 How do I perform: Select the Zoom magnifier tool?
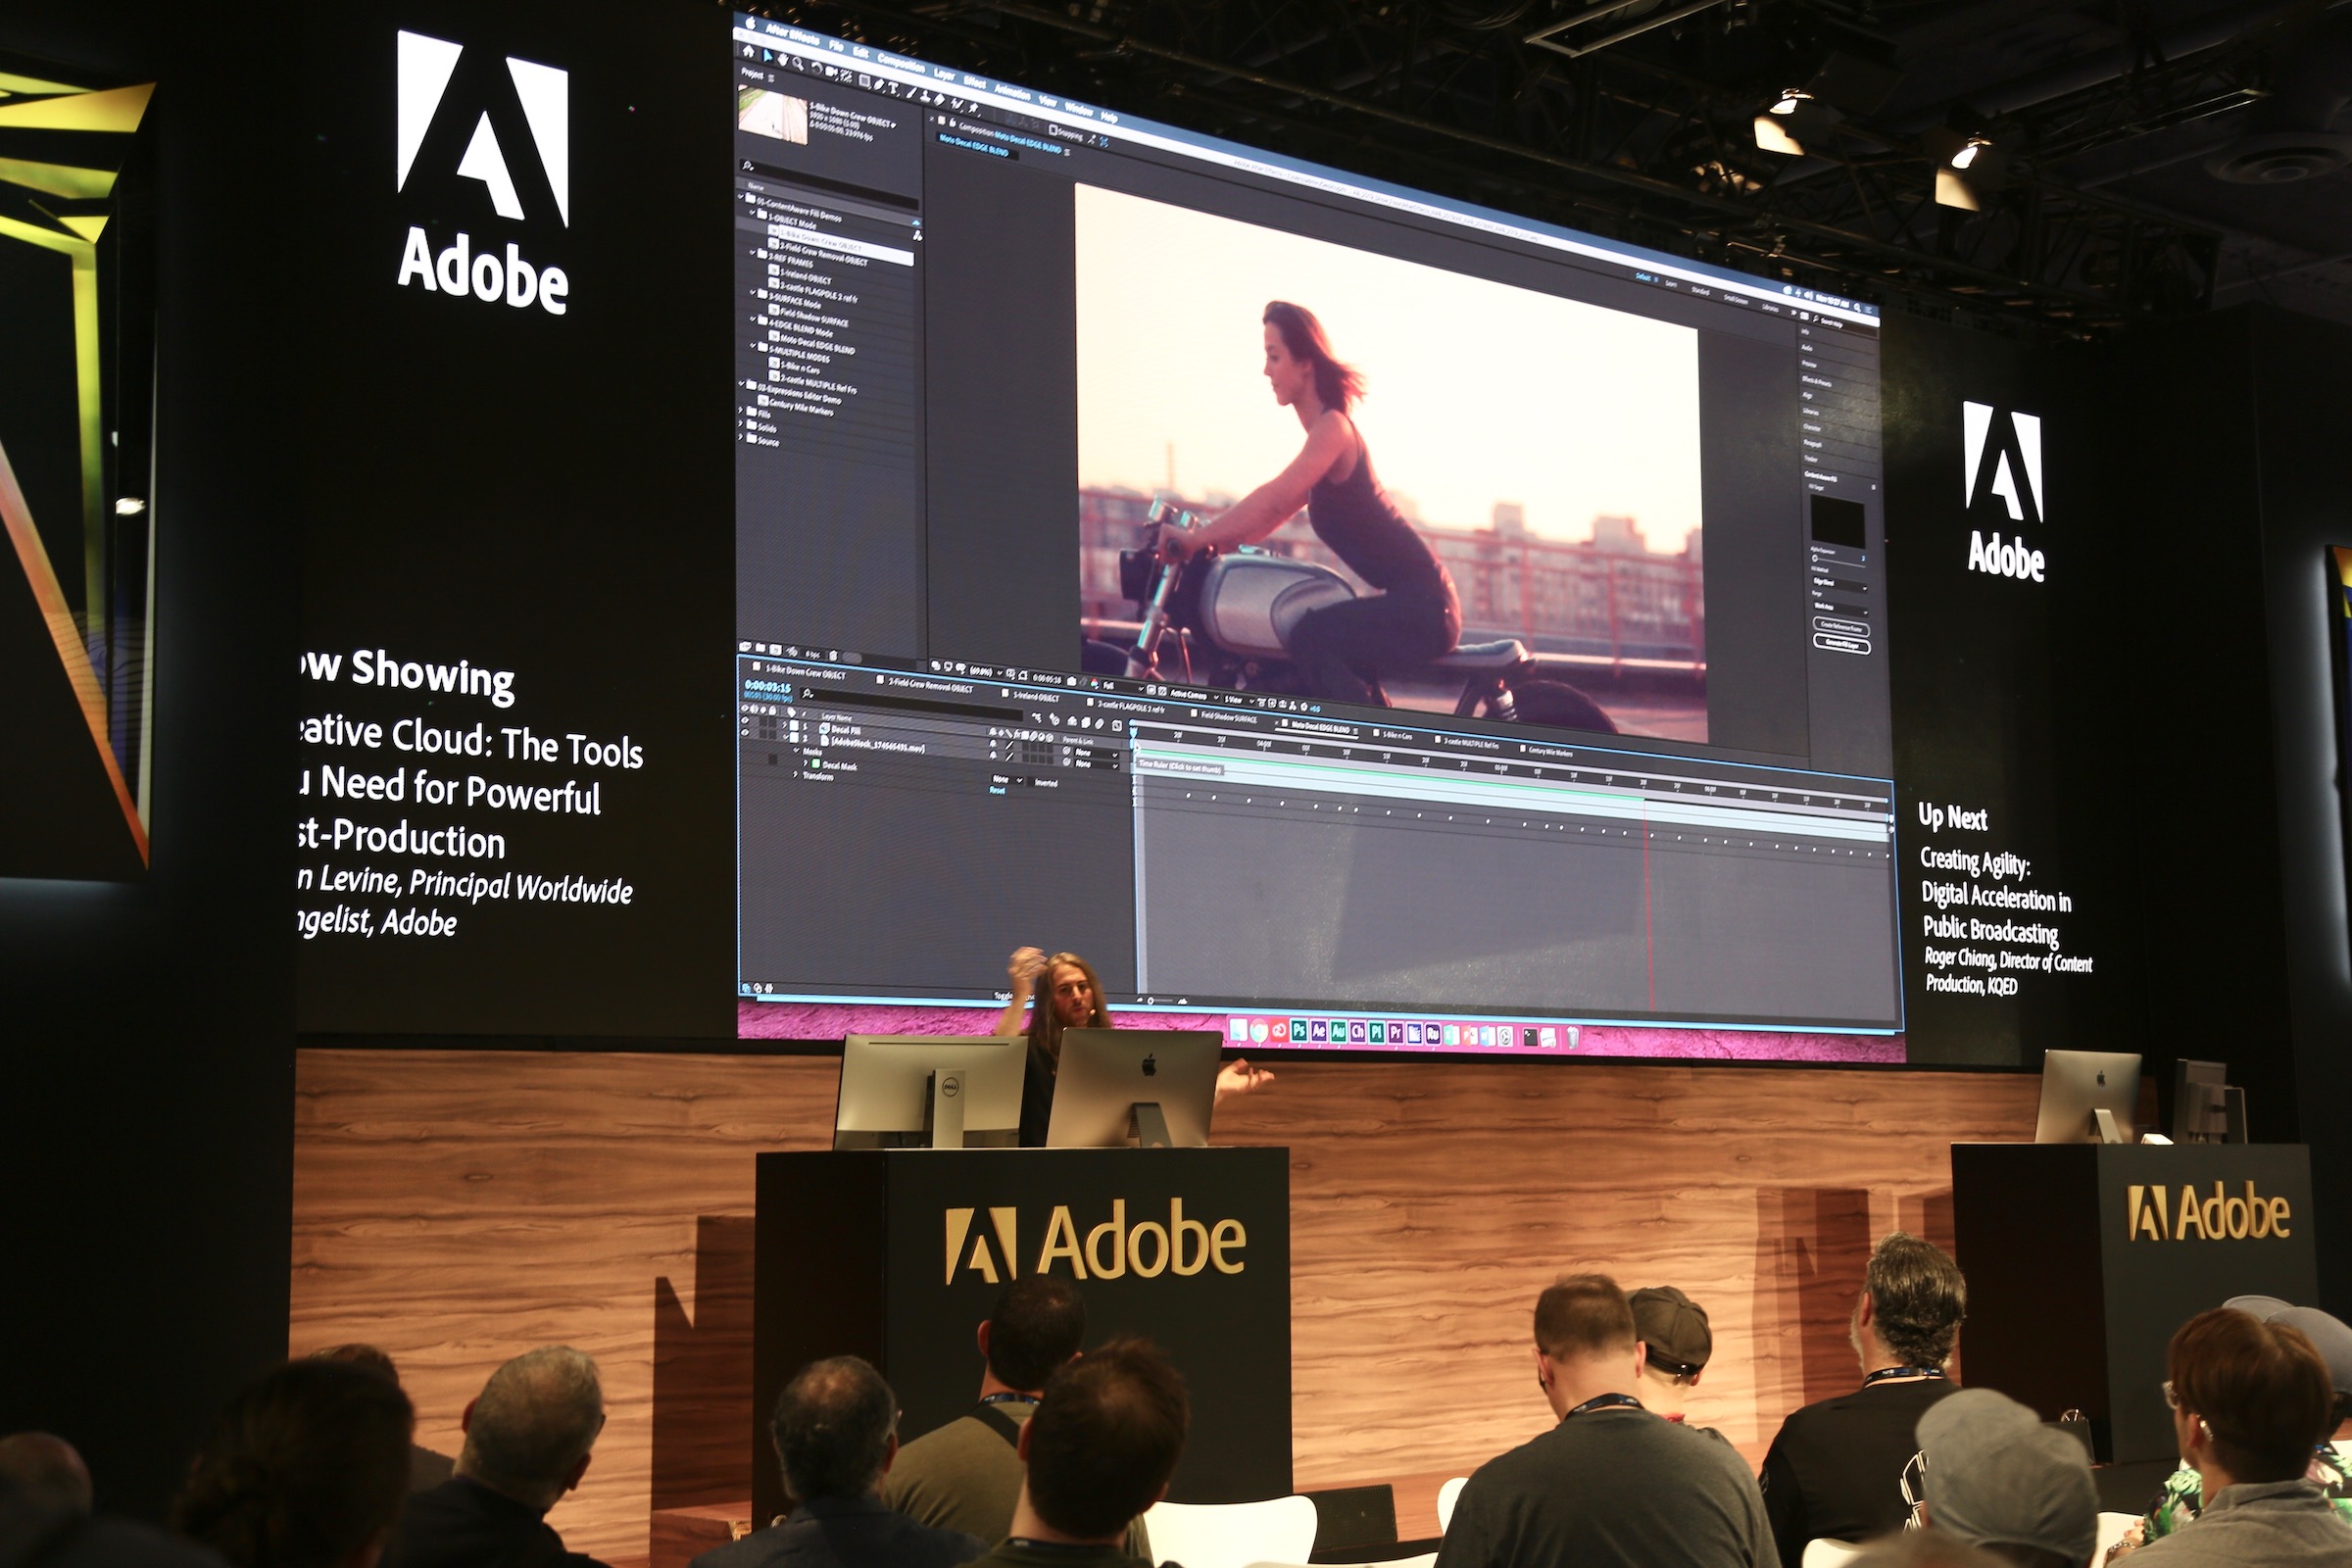pos(798,64)
